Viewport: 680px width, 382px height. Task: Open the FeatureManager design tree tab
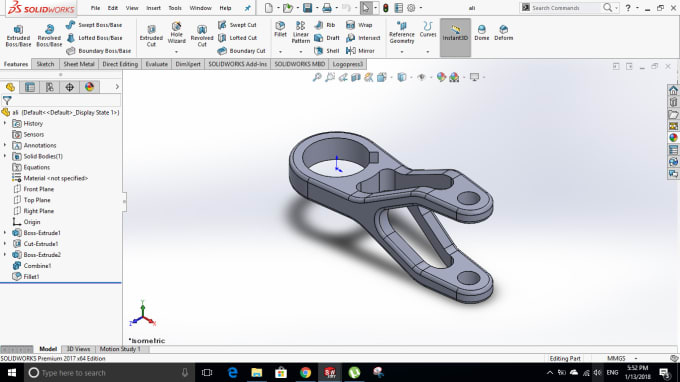(x=10, y=87)
